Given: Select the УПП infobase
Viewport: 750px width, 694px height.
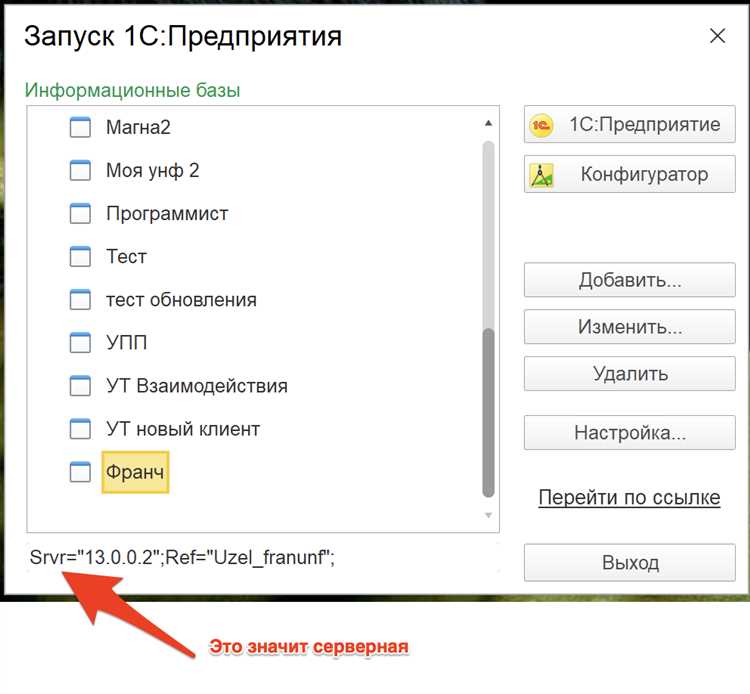Looking at the screenshot, I should 126,342.
